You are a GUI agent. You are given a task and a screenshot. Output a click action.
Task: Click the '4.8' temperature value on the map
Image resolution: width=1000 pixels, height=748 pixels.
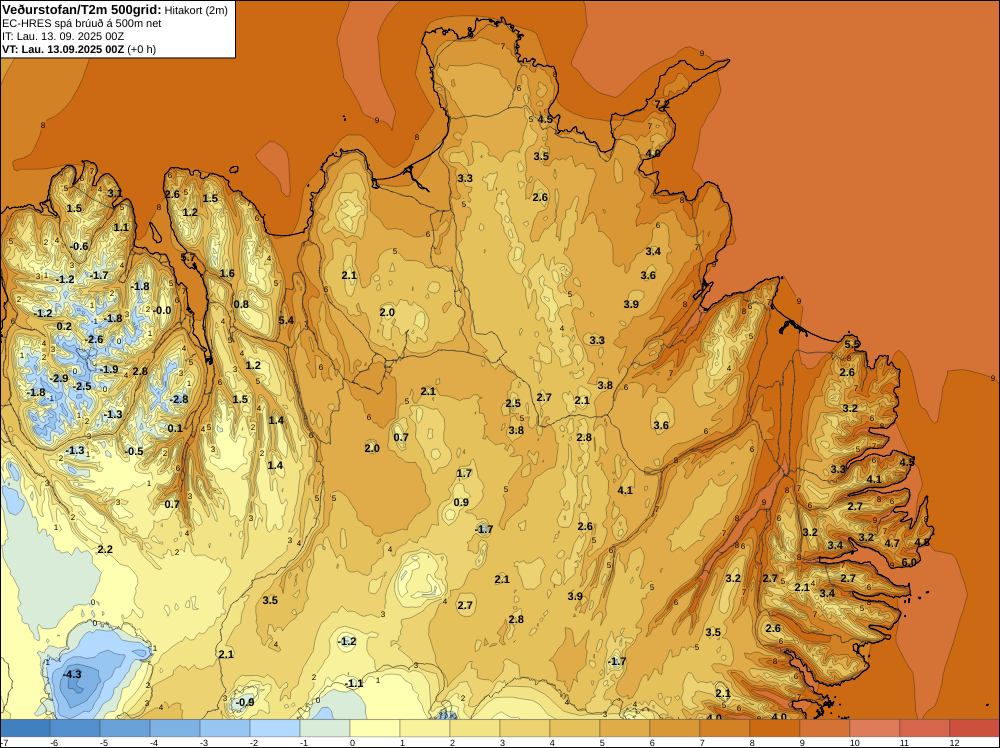[922, 542]
